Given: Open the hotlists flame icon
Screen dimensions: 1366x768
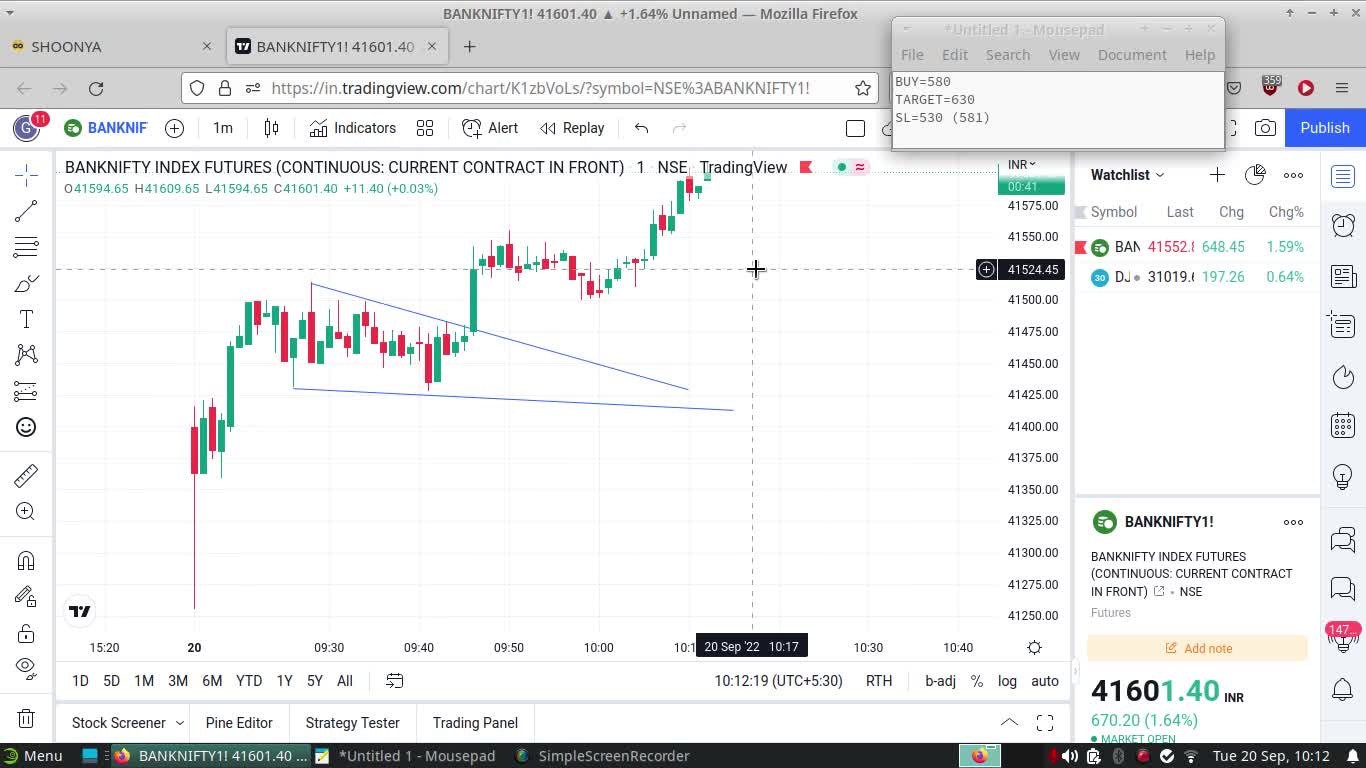Looking at the screenshot, I should [1343, 377].
